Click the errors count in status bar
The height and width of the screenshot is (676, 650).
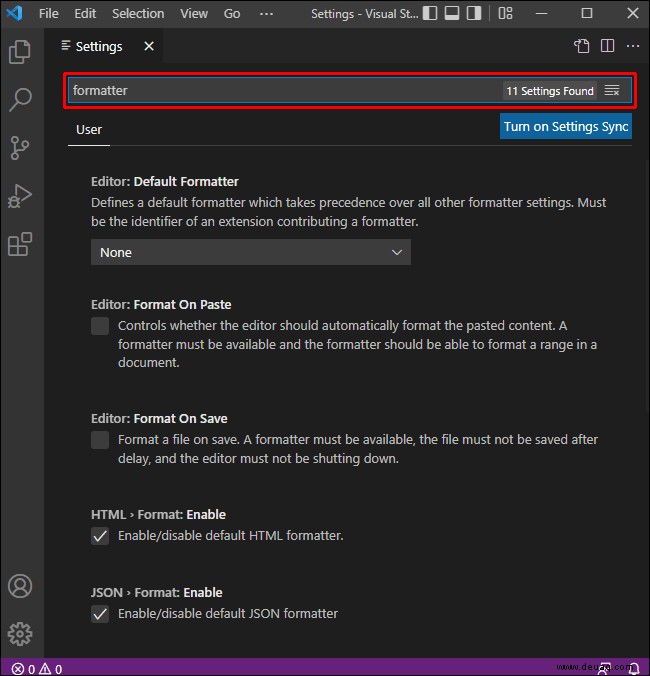(24, 669)
